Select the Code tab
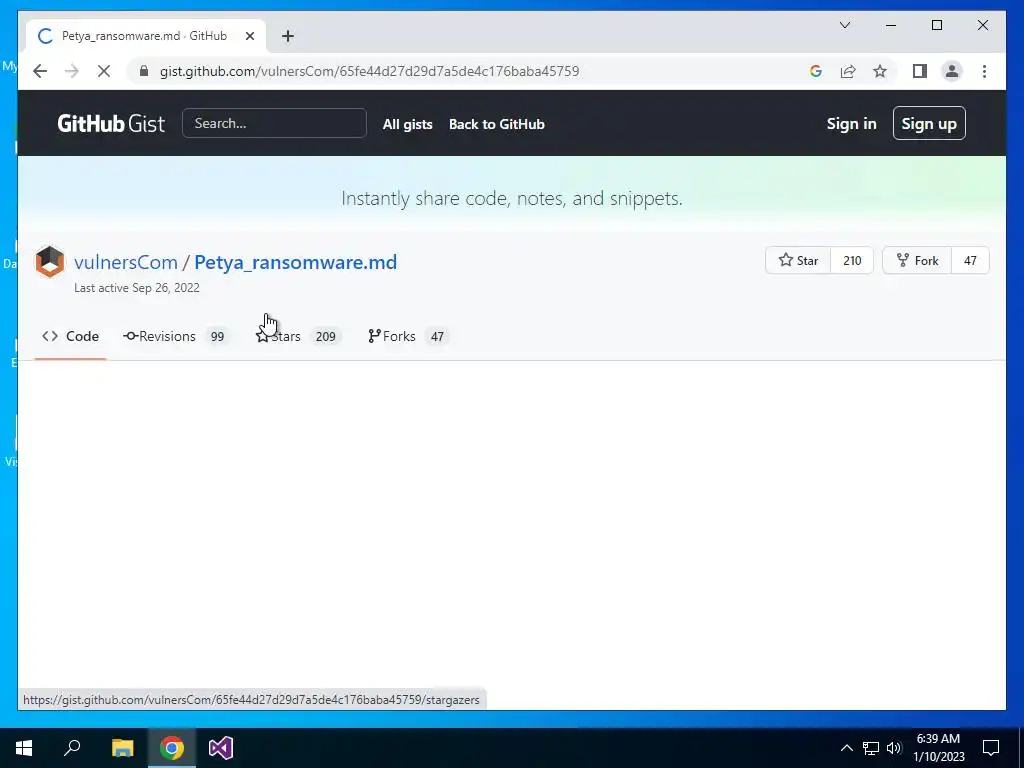The width and height of the screenshot is (1024, 768). pos(71,336)
